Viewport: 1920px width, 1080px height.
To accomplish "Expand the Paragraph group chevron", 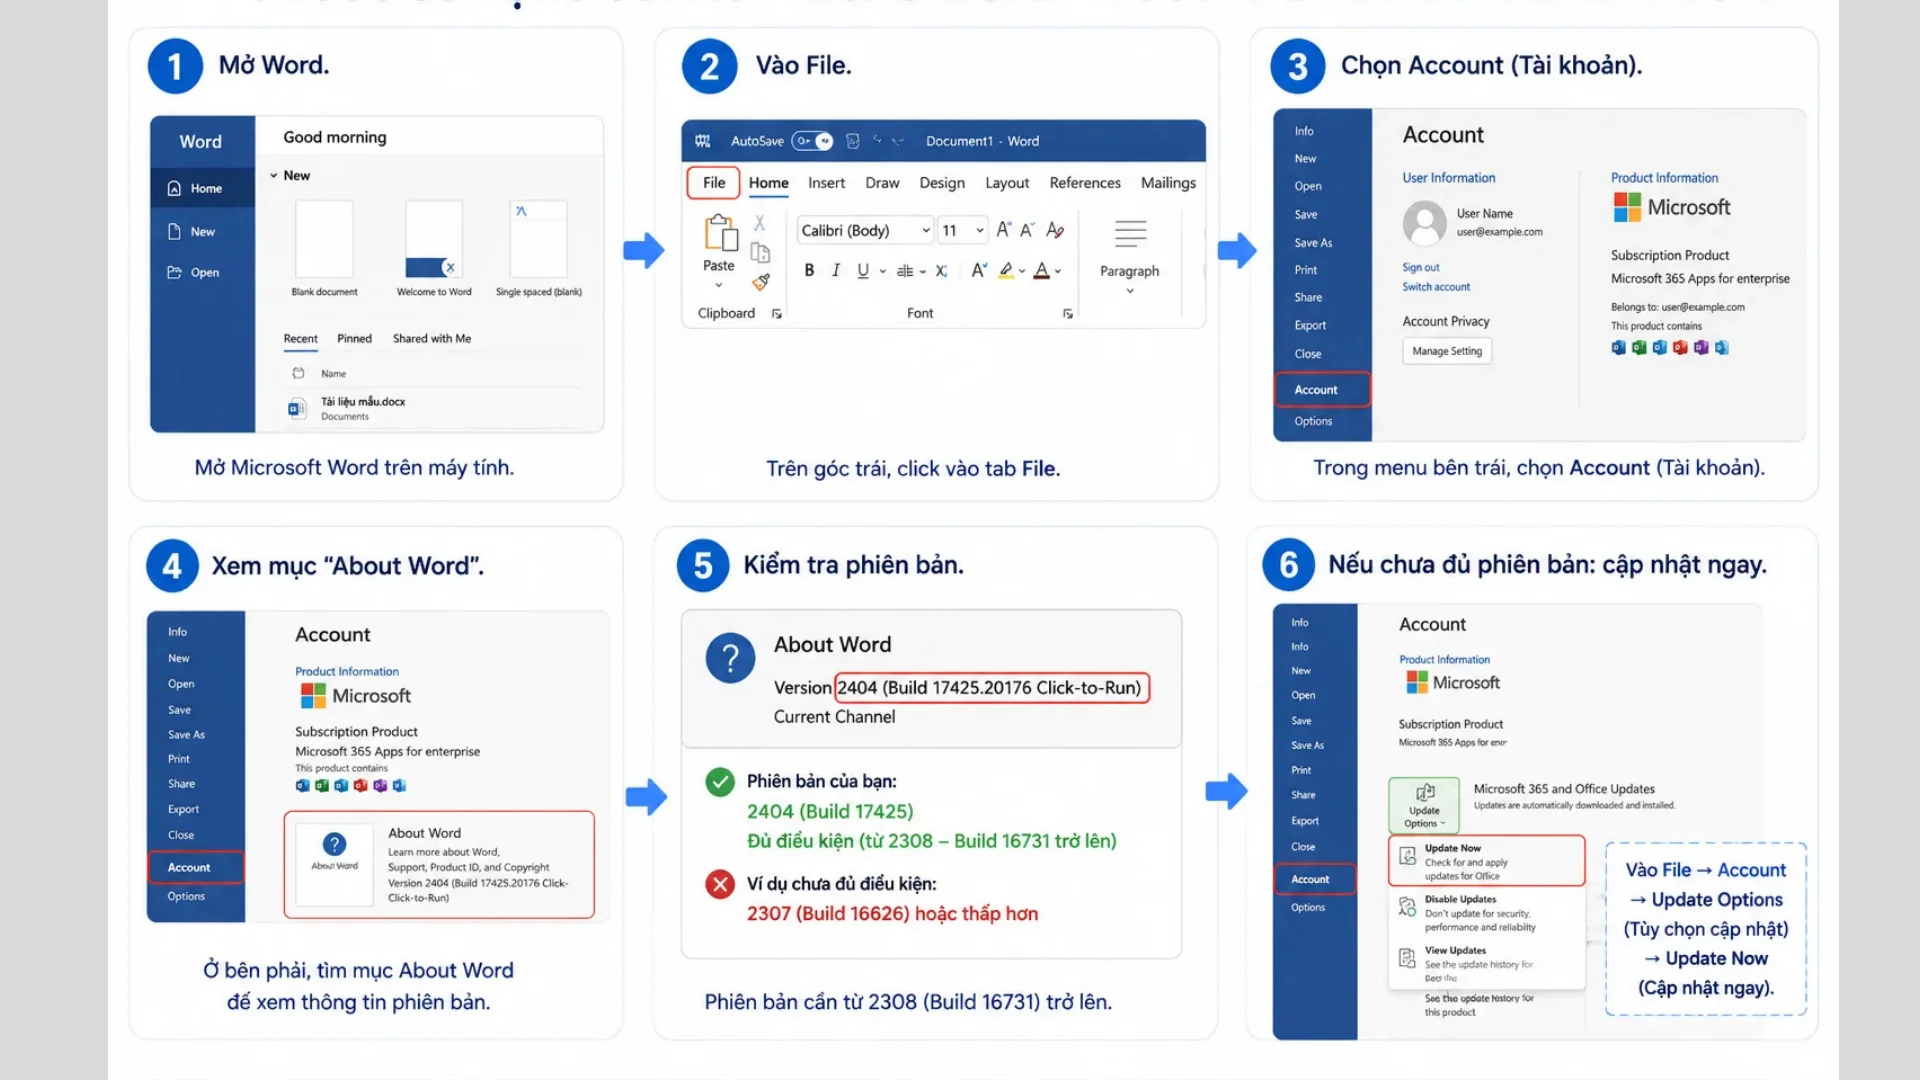I will click(x=1130, y=291).
